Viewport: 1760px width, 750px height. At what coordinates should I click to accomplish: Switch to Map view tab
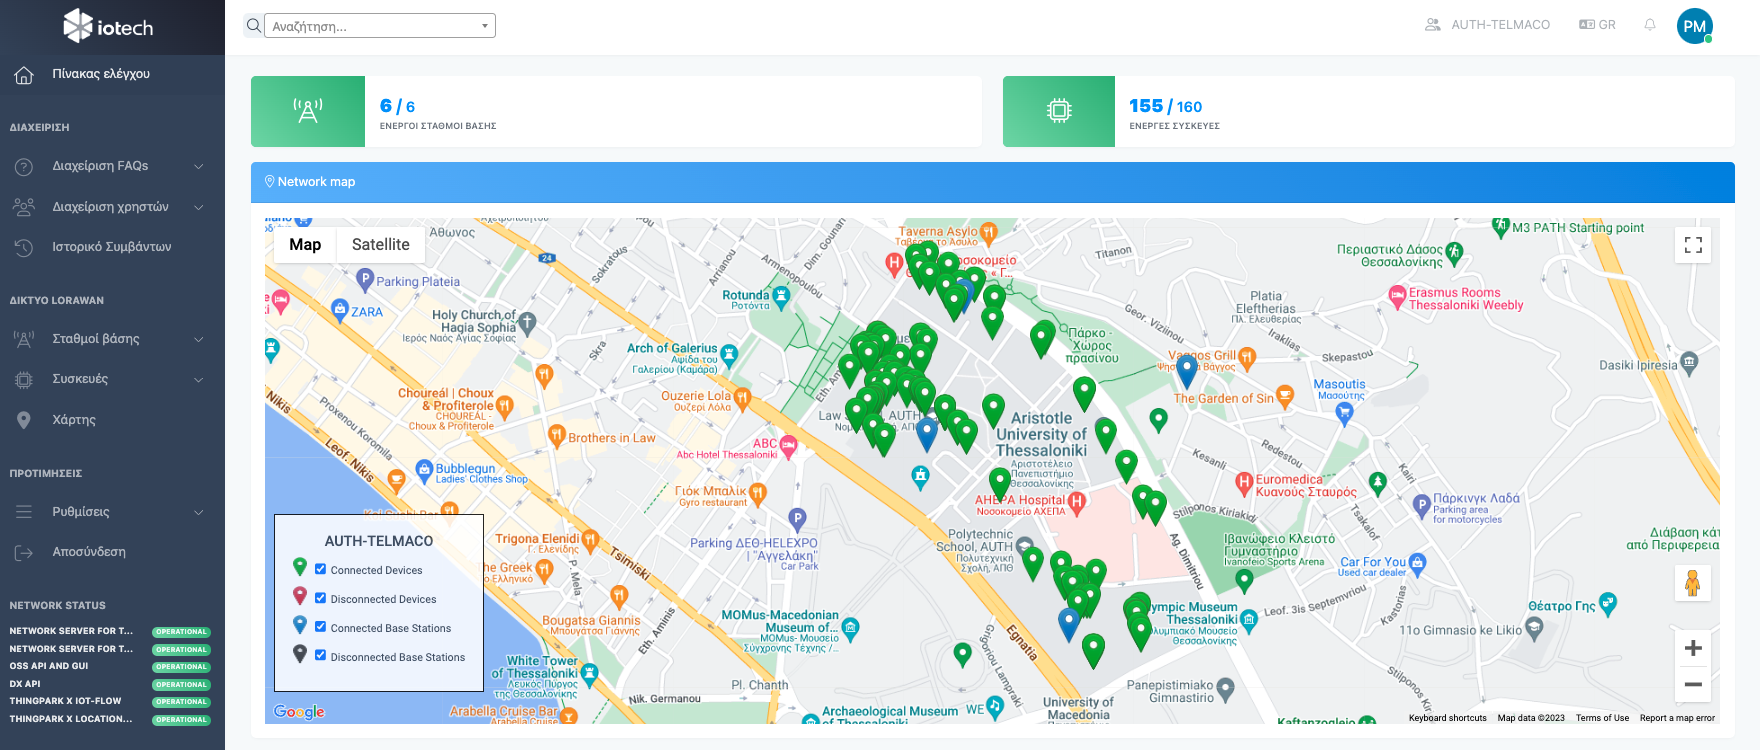point(305,245)
